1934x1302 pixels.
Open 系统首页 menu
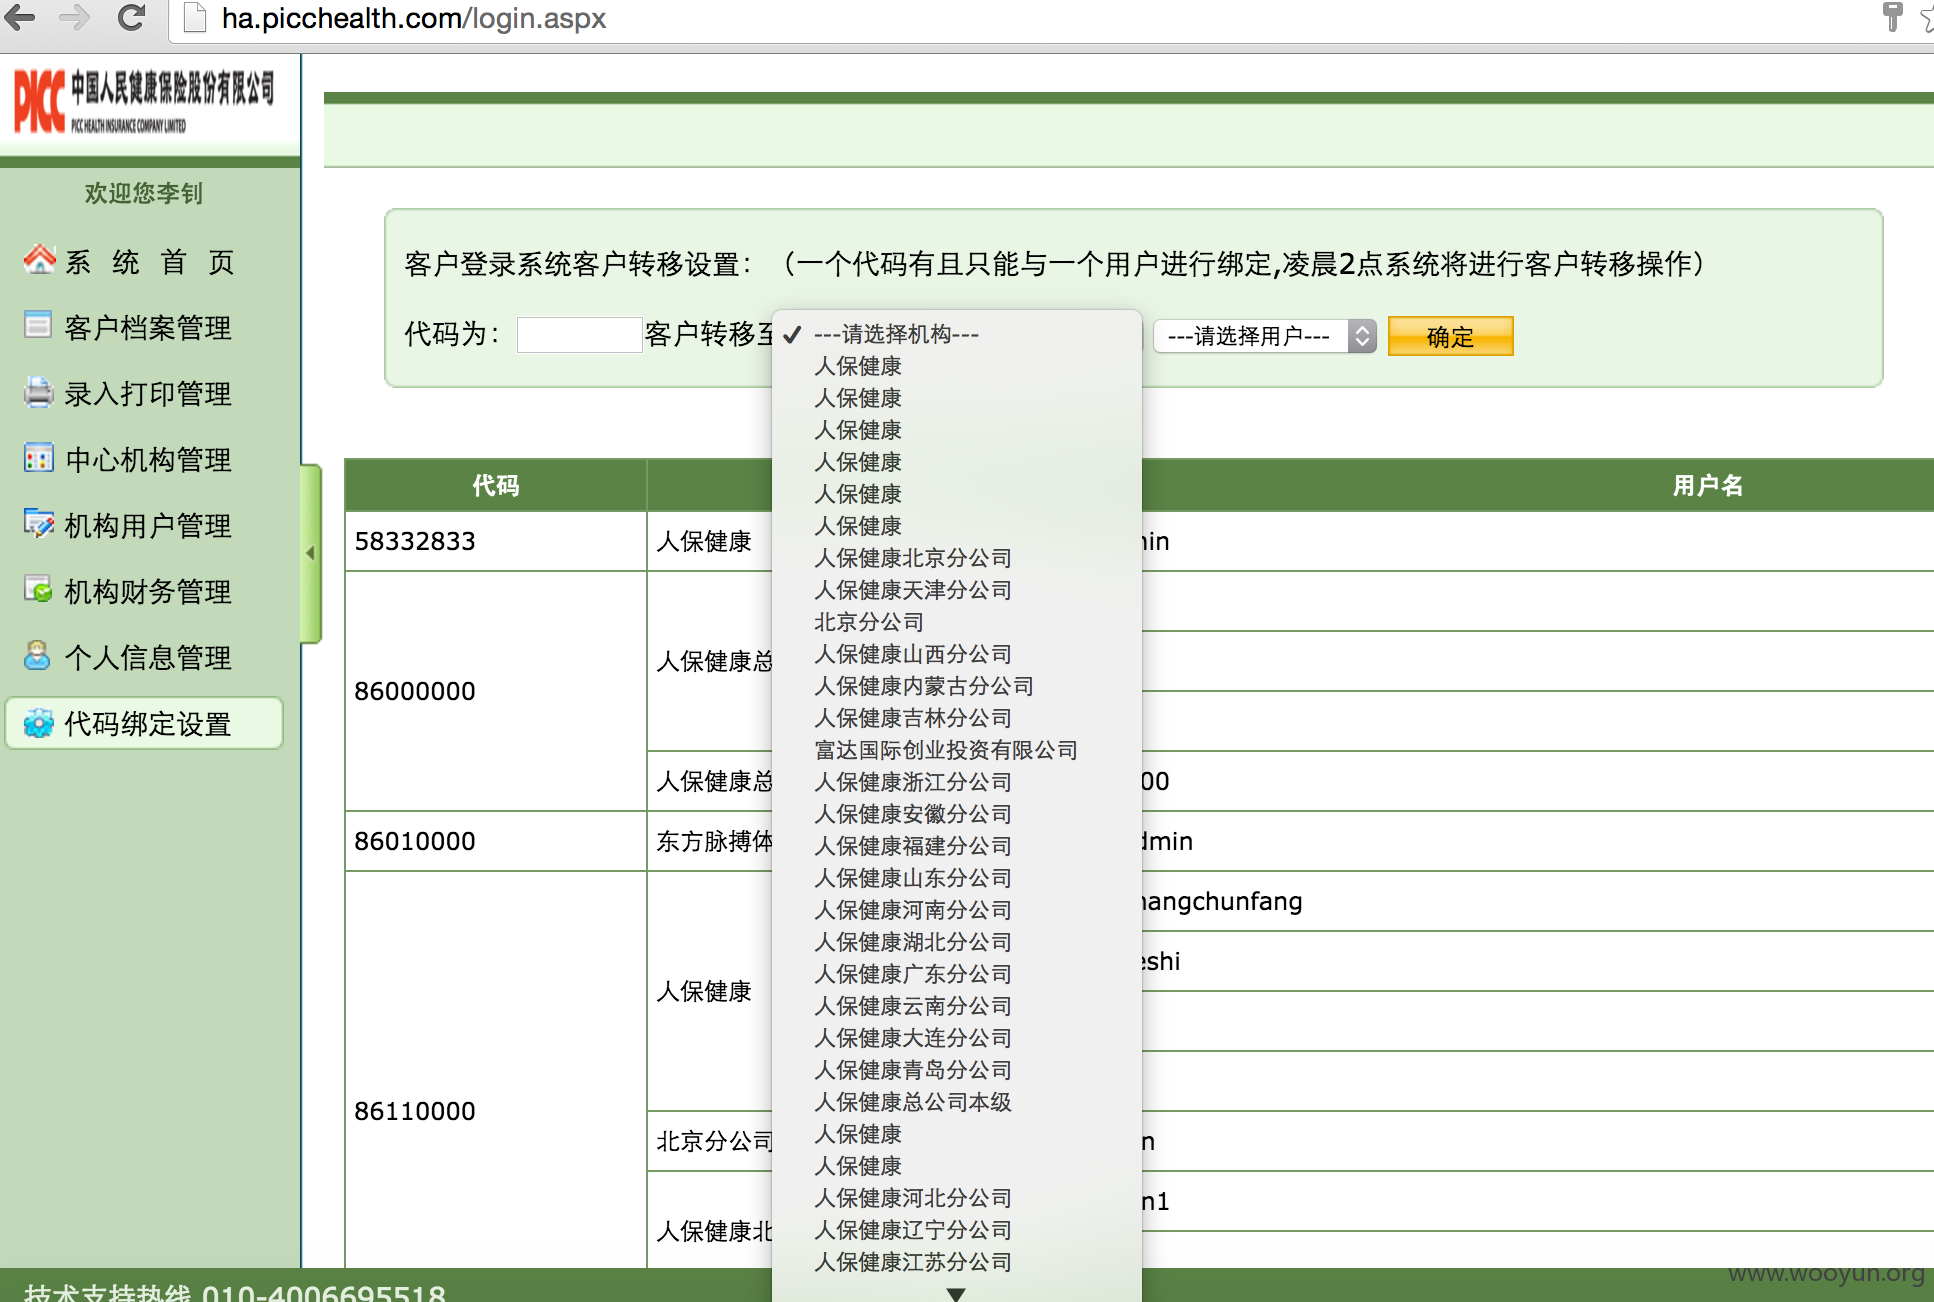tap(150, 262)
